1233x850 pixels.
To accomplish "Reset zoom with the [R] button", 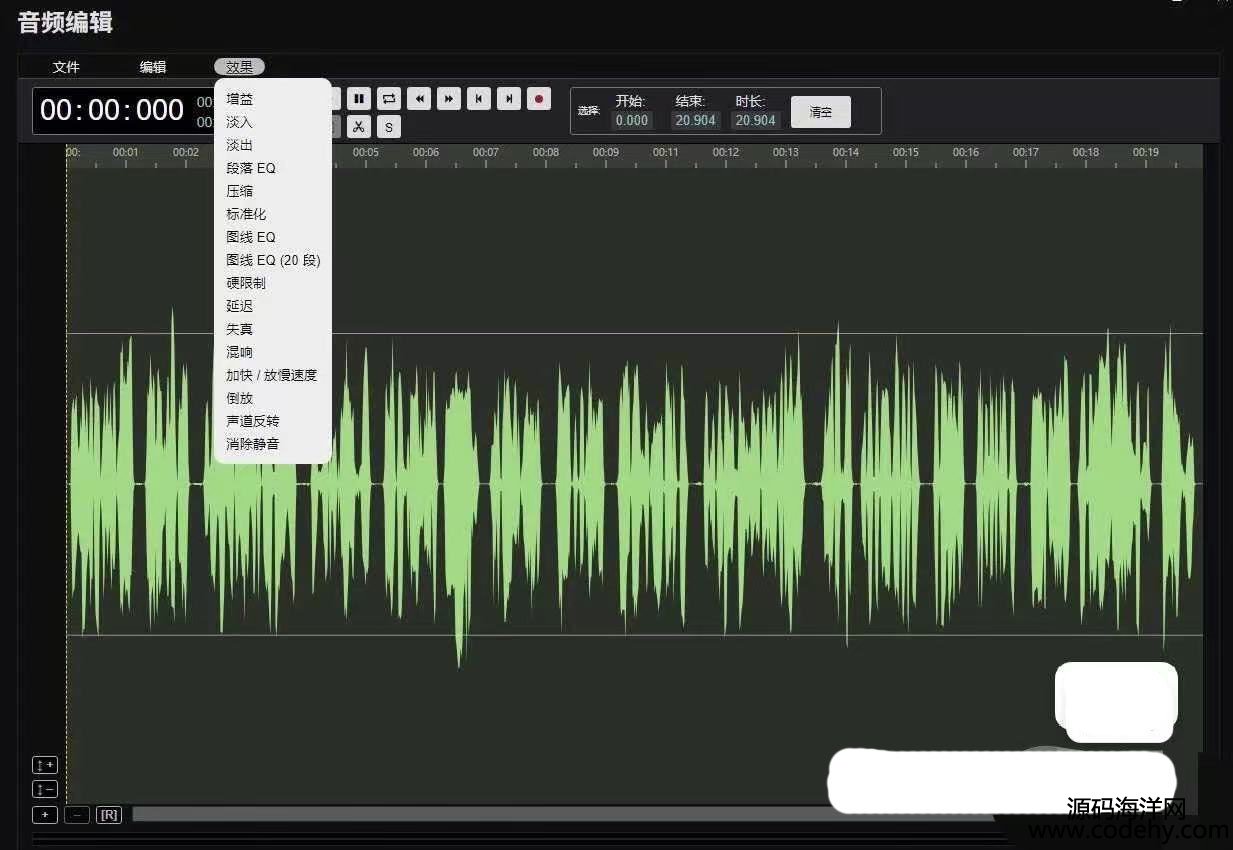I will pos(109,814).
